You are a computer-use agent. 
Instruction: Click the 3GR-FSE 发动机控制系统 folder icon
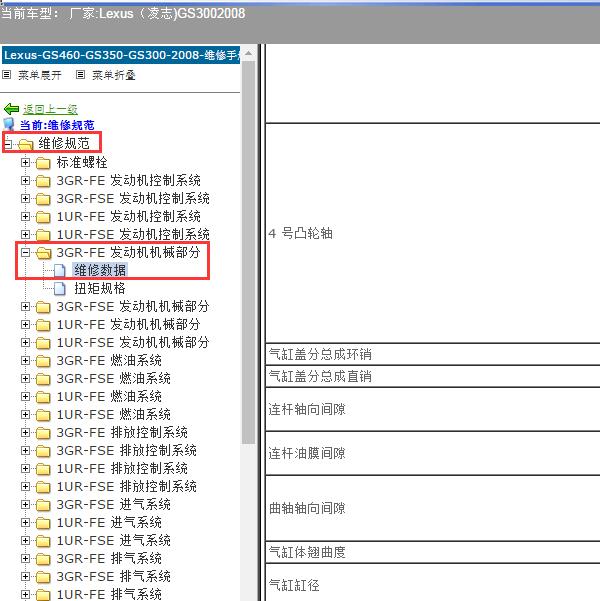click(43, 199)
